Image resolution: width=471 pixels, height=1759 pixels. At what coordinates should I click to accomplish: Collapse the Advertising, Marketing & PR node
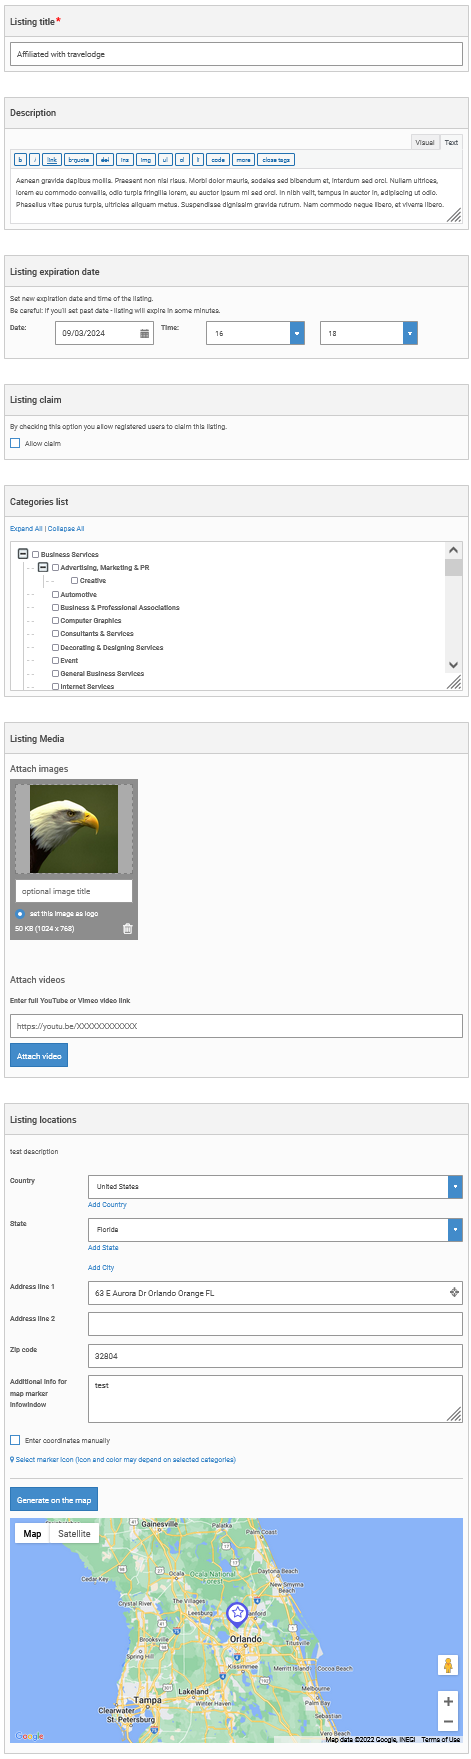coord(43,567)
